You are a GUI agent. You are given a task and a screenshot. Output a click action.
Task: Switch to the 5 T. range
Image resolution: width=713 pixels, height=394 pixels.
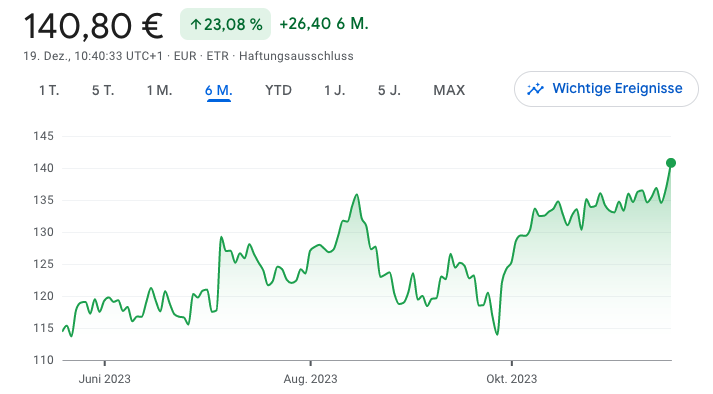(x=103, y=90)
